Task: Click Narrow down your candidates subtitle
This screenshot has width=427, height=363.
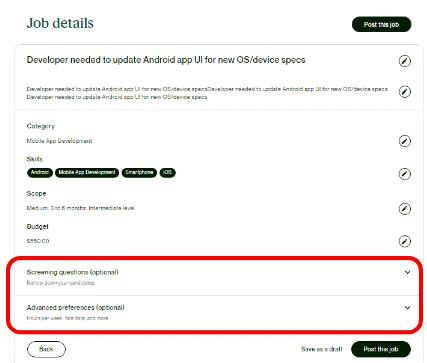Action: pyautogui.click(x=60, y=283)
